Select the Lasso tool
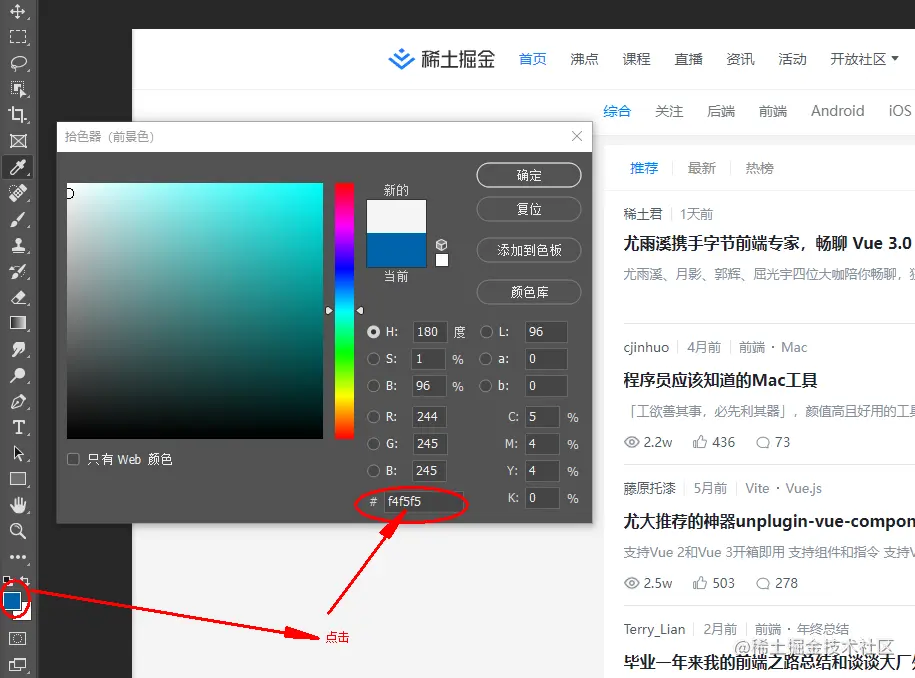 click(18, 63)
